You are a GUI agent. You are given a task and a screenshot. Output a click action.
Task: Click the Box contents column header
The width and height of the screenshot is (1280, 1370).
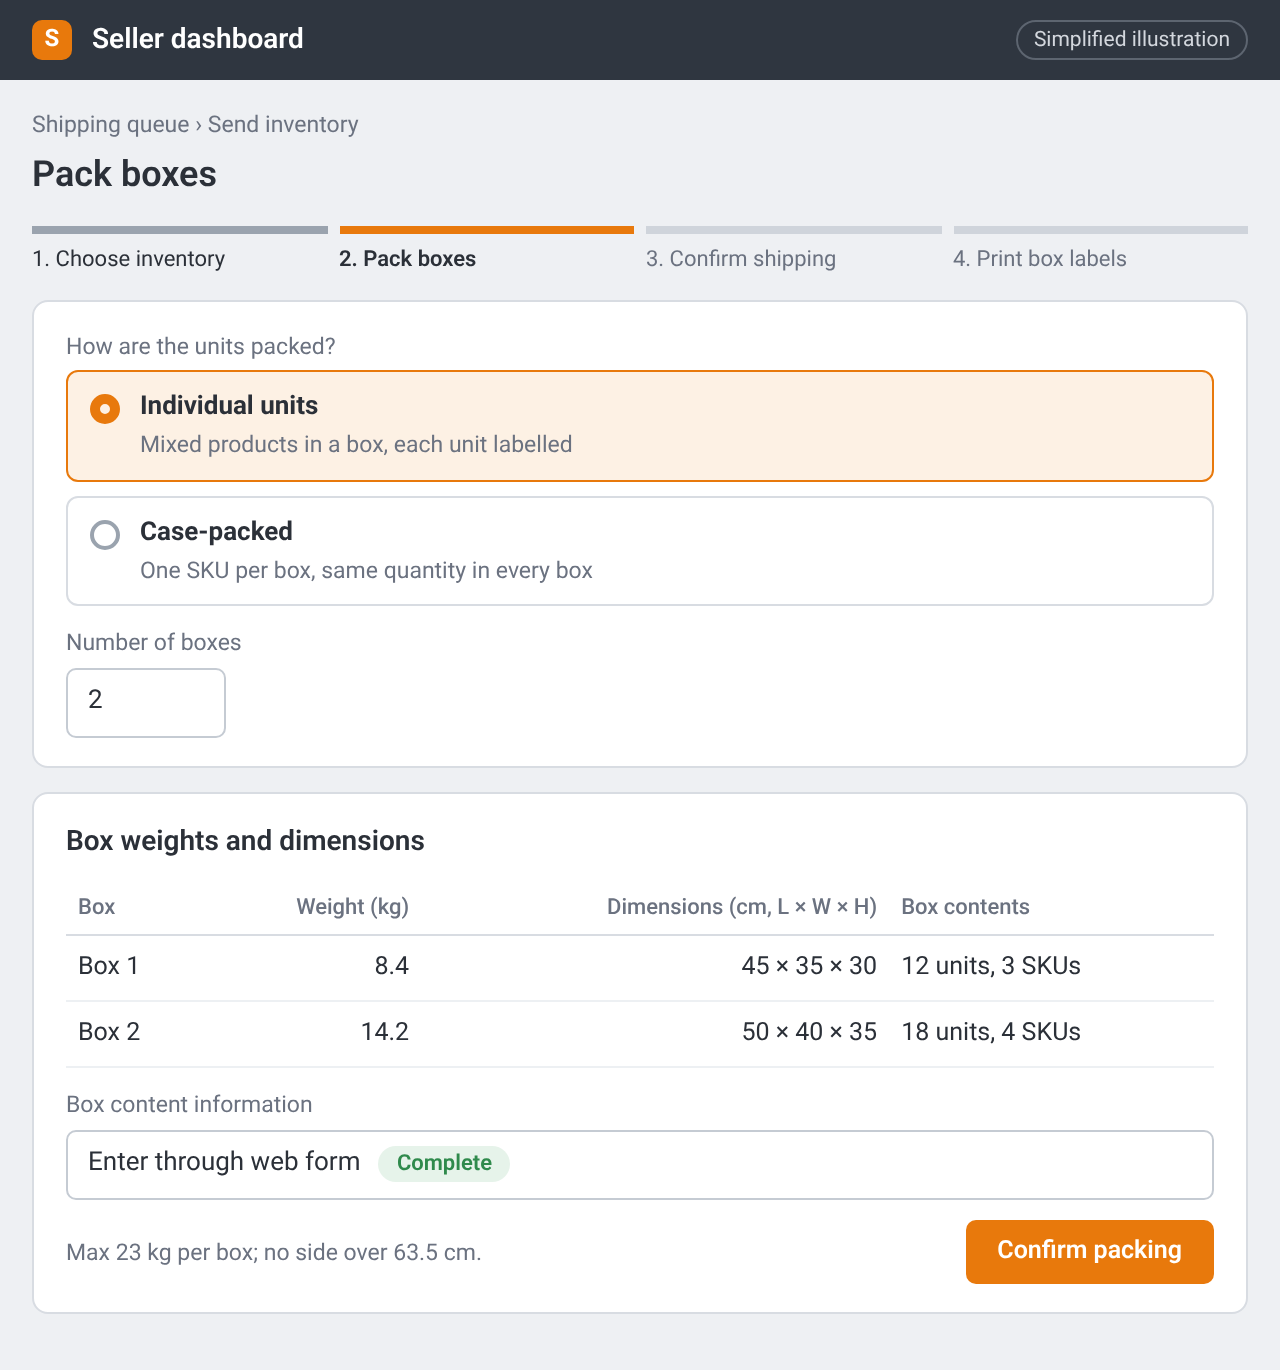965,907
